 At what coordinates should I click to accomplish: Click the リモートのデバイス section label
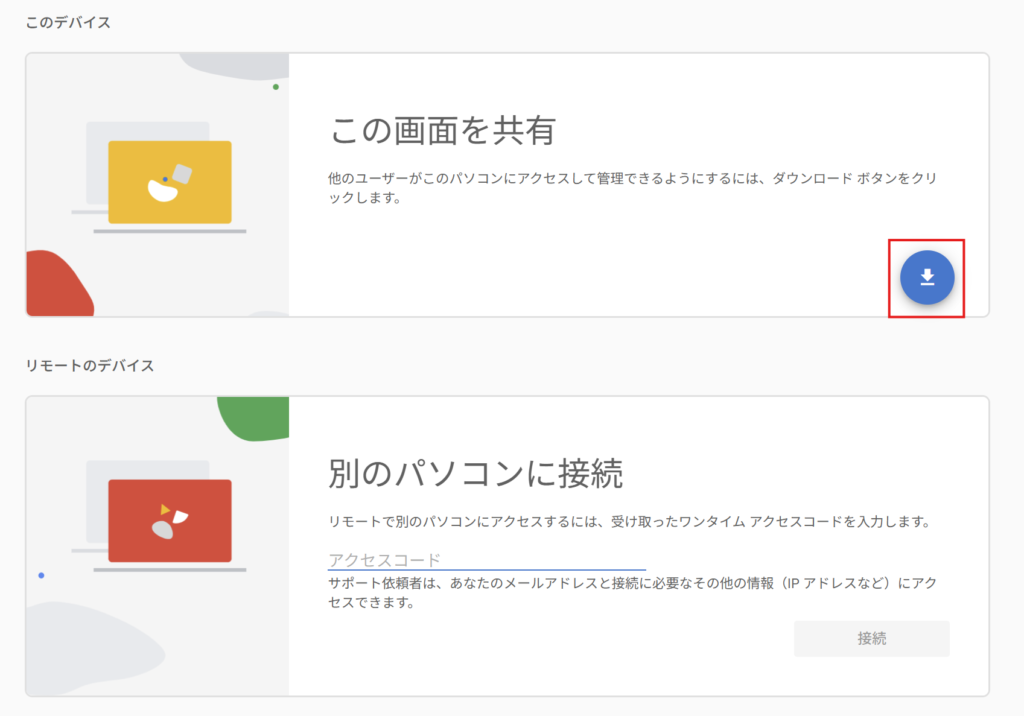89,365
